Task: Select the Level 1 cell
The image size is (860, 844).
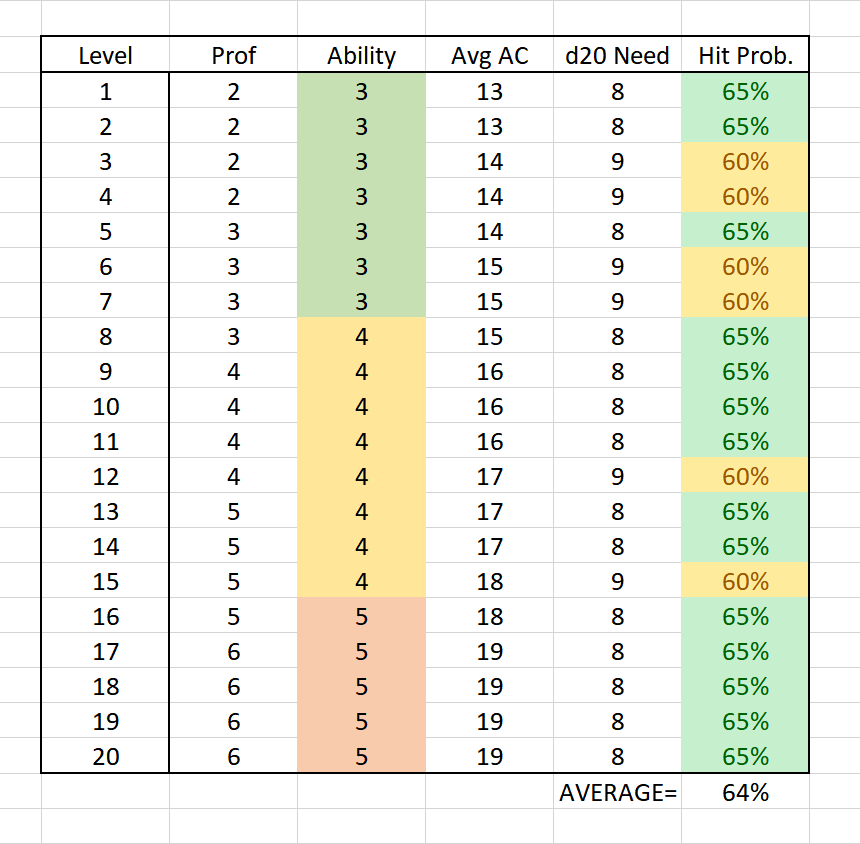Action: 105,92
